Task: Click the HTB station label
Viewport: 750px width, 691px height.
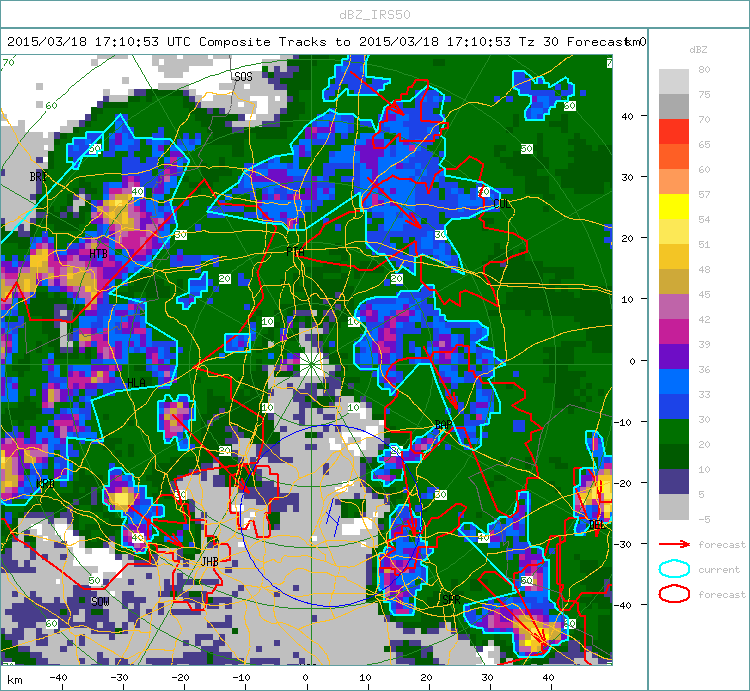Action: pyautogui.click(x=99, y=253)
